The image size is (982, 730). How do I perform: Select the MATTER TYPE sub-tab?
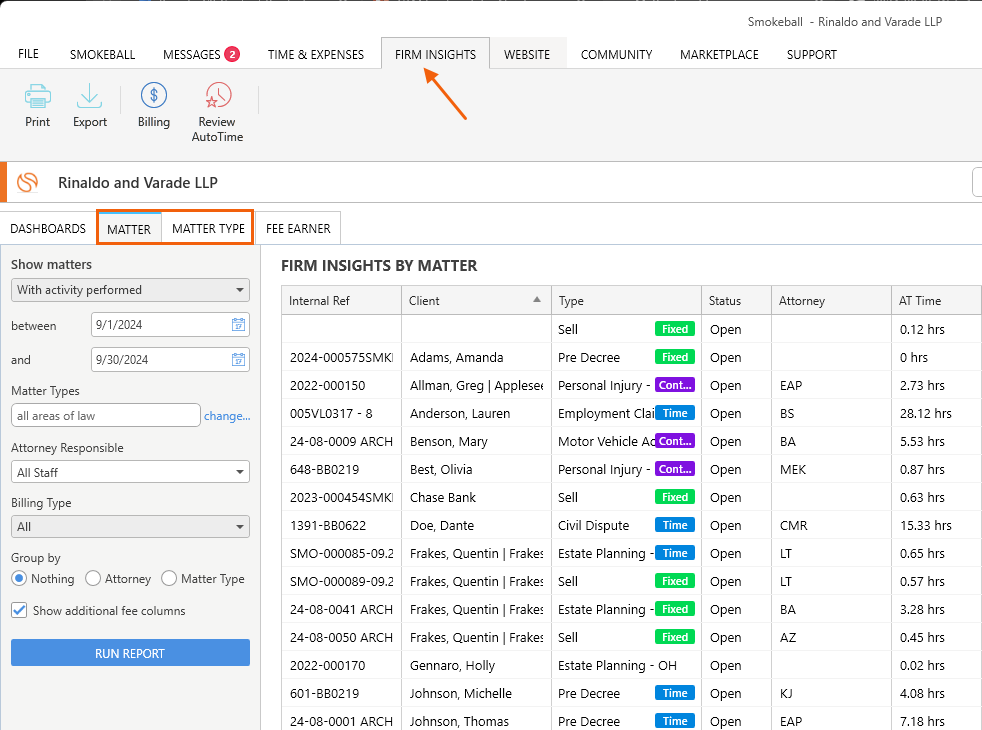[209, 229]
